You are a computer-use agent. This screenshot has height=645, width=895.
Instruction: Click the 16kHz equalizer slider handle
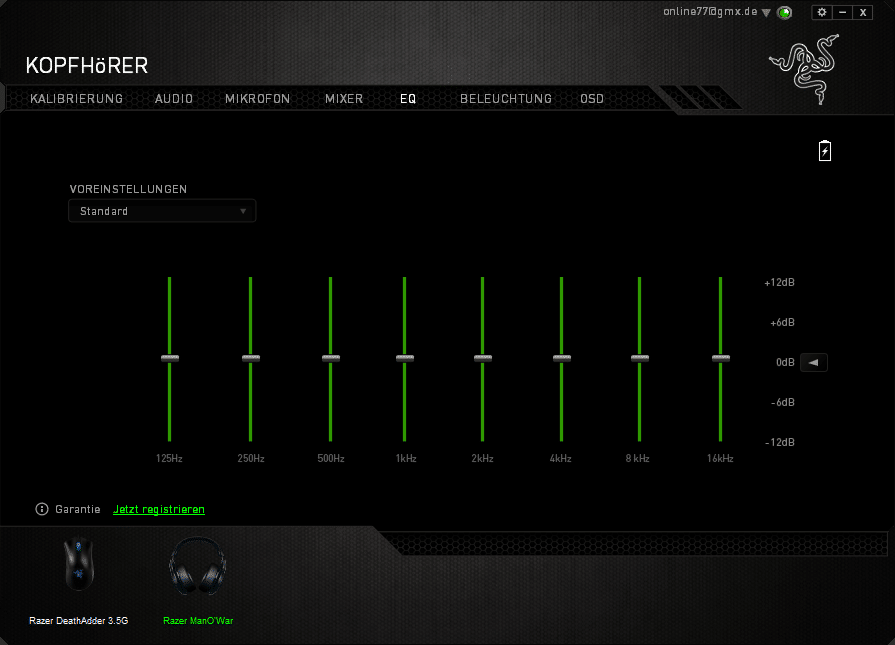720,358
